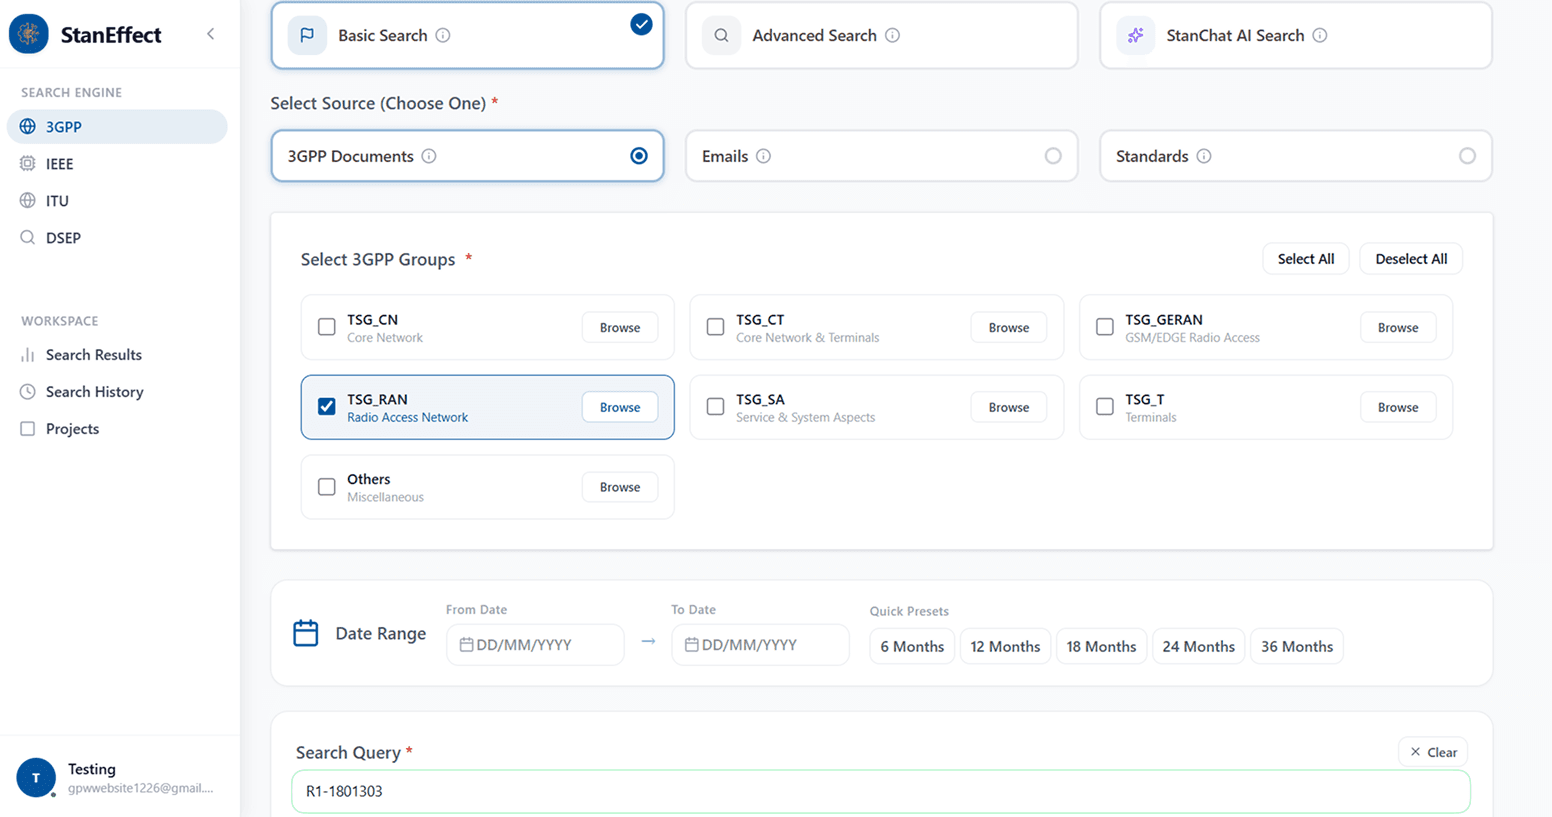This screenshot has height=817, width=1552.
Task: Click the Select All button
Action: (1306, 259)
